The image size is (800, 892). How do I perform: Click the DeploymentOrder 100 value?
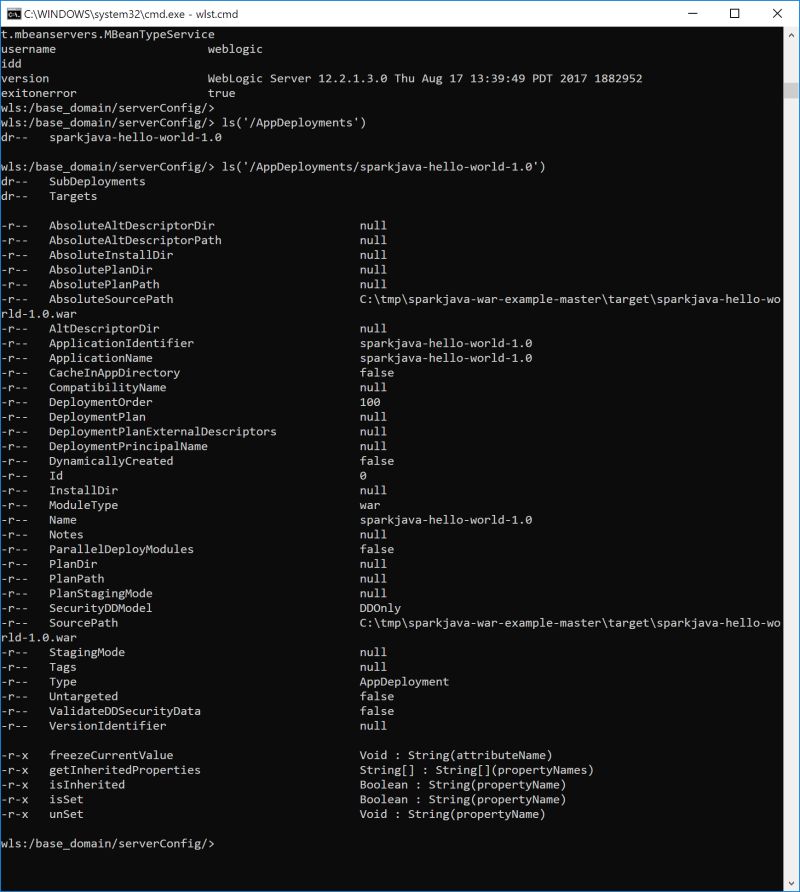point(370,402)
